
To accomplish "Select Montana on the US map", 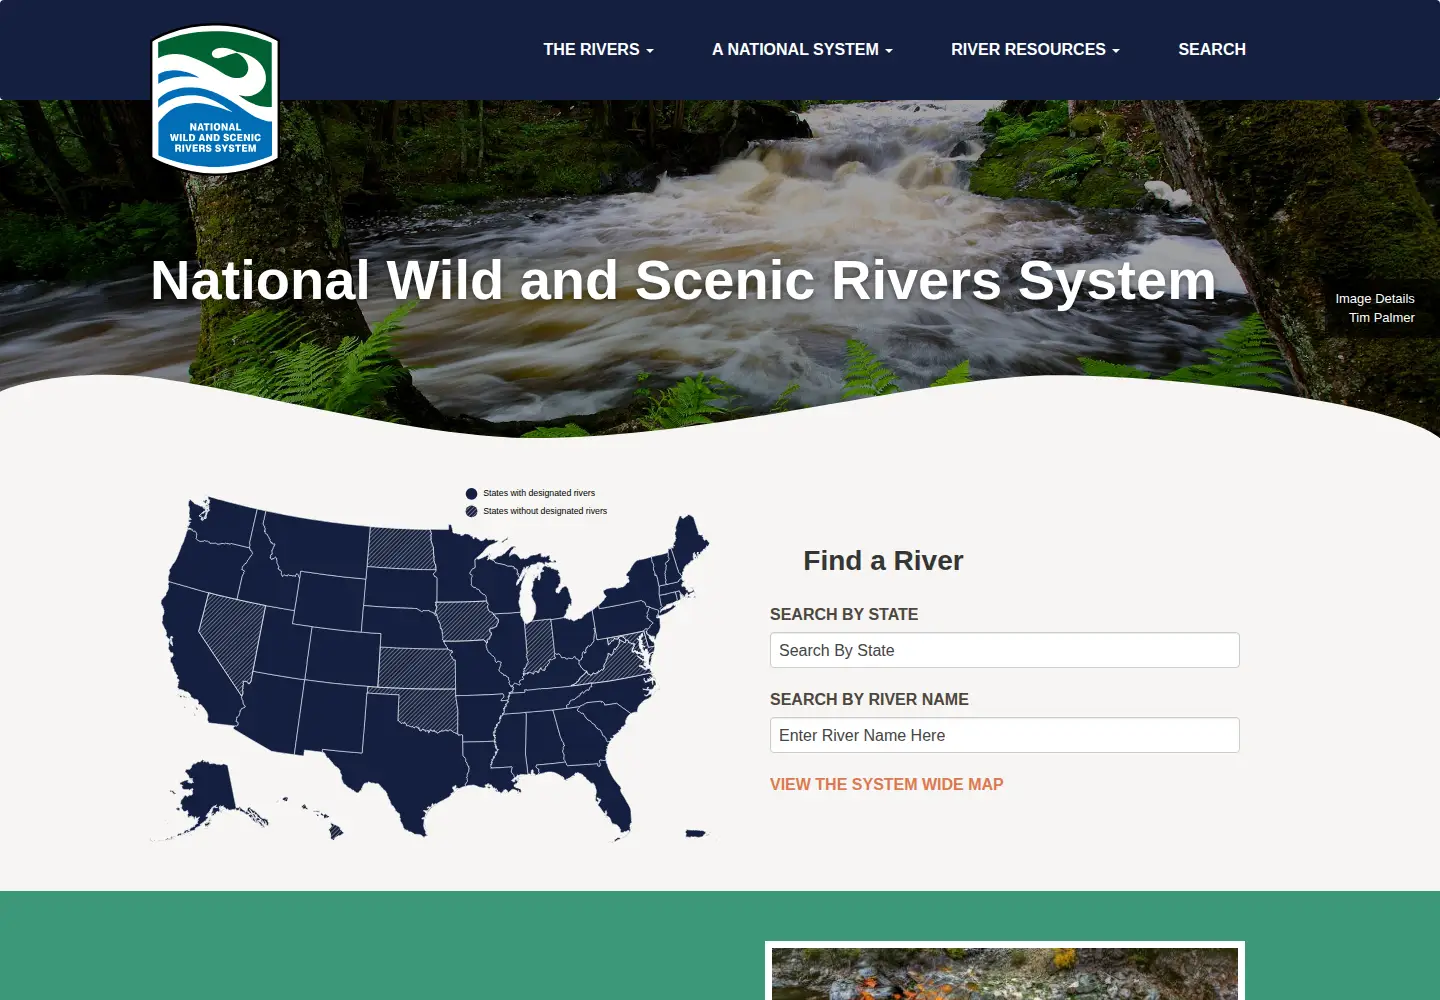I will coord(320,545).
